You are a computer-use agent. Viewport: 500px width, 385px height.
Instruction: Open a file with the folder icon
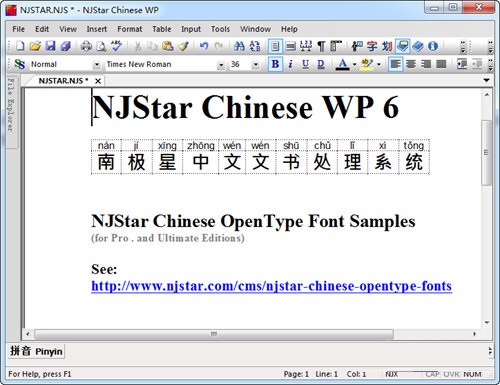[x=35, y=46]
